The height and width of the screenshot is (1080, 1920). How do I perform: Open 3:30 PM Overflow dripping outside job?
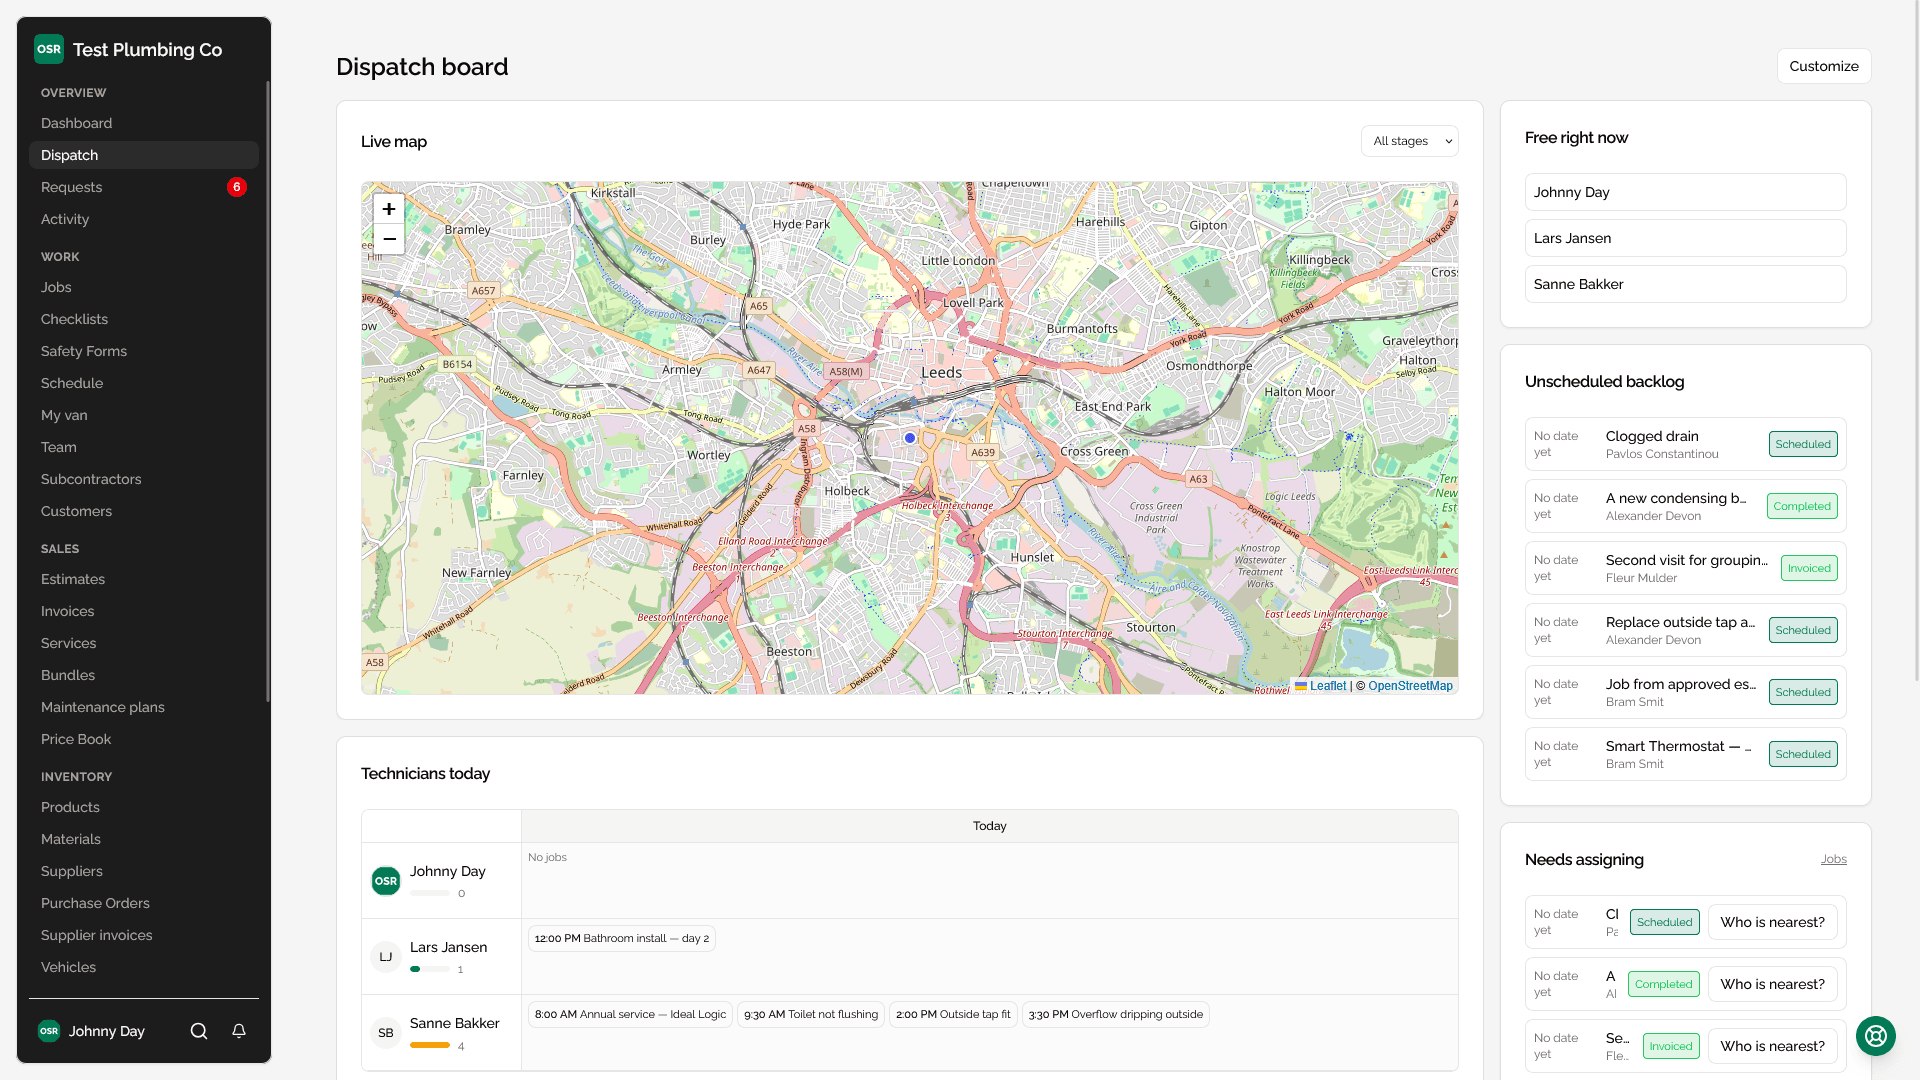(x=1116, y=1014)
